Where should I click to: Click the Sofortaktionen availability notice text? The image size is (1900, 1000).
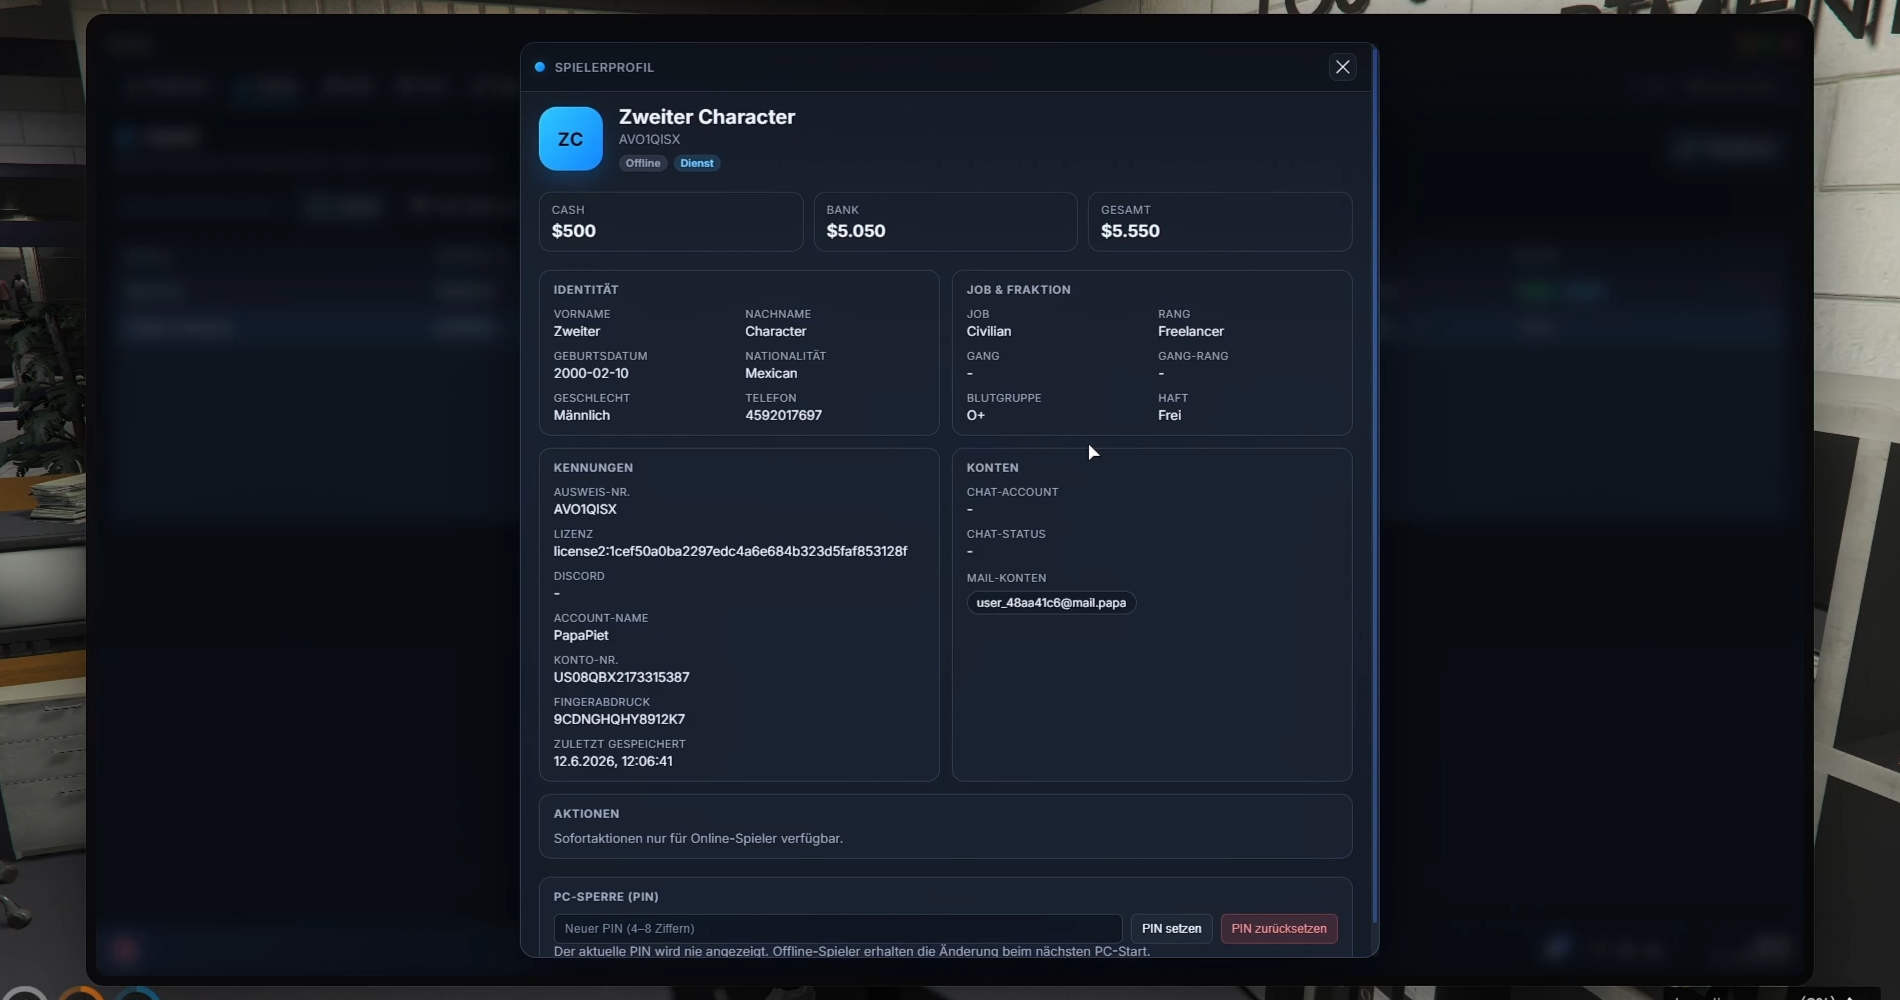(x=698, y=838)
